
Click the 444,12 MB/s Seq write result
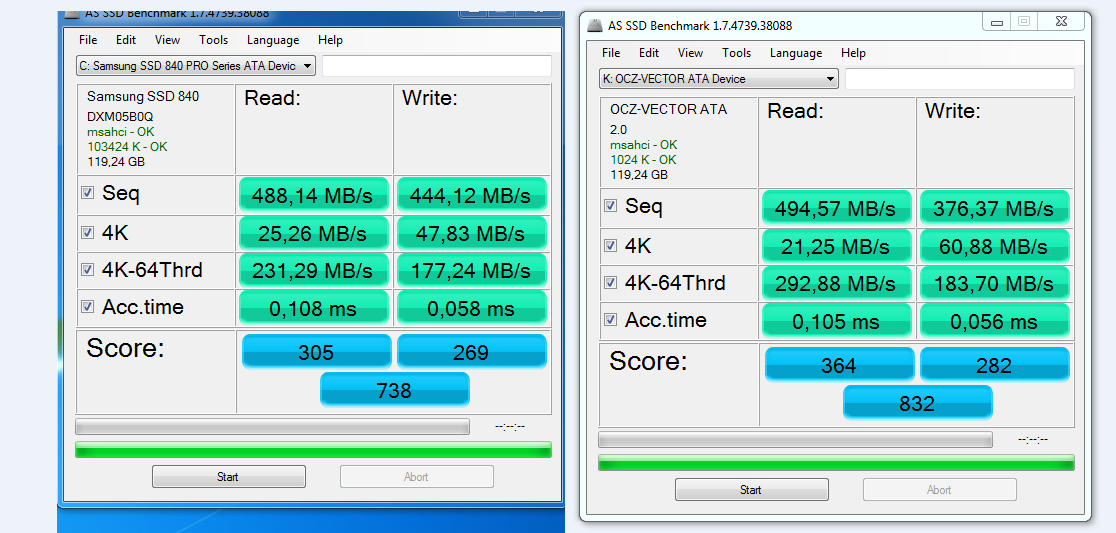[472, 195]
